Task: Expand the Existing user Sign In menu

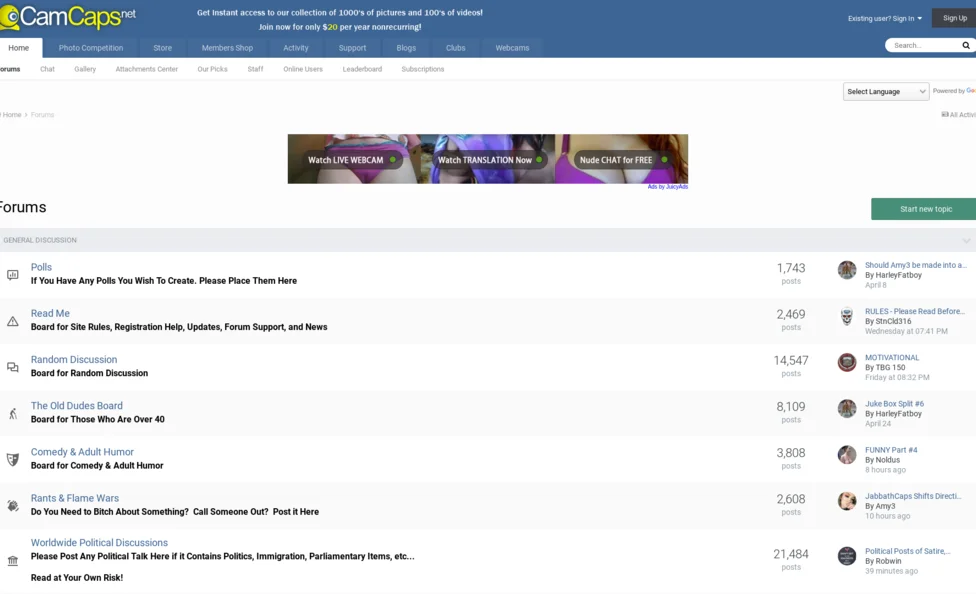Action: click(885, 18)
